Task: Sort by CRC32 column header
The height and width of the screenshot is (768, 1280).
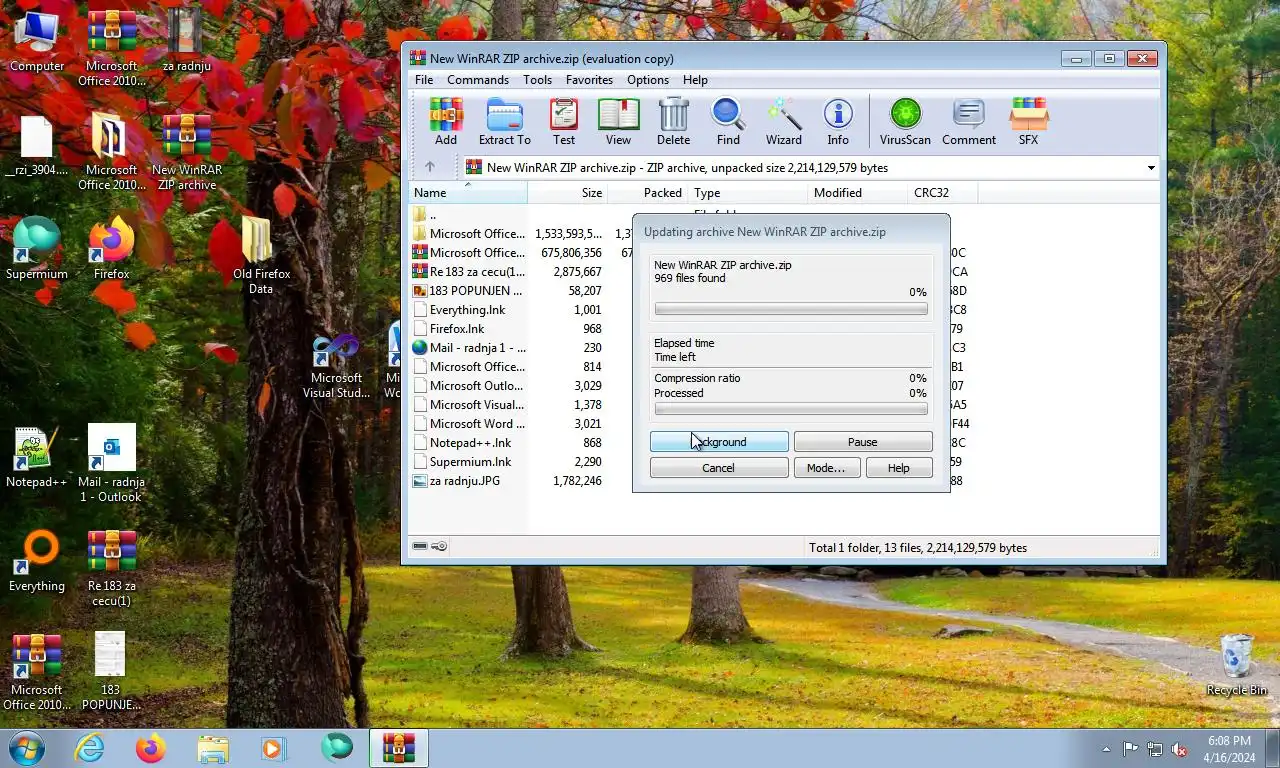Action: [942, 193]
